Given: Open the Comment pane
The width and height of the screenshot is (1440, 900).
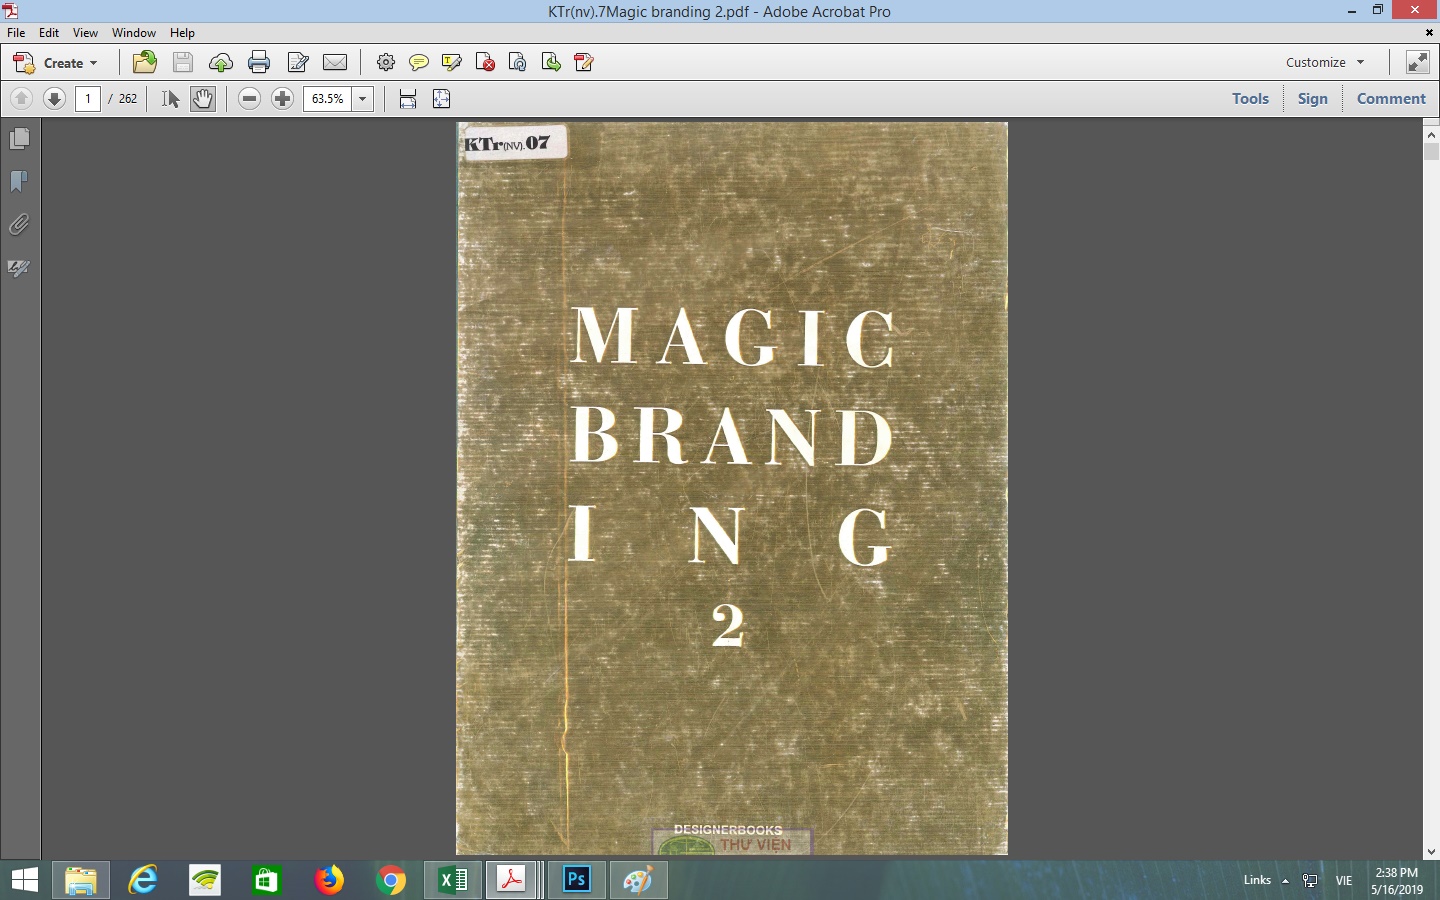Looking at the screenshot, I should [1390, 98].
